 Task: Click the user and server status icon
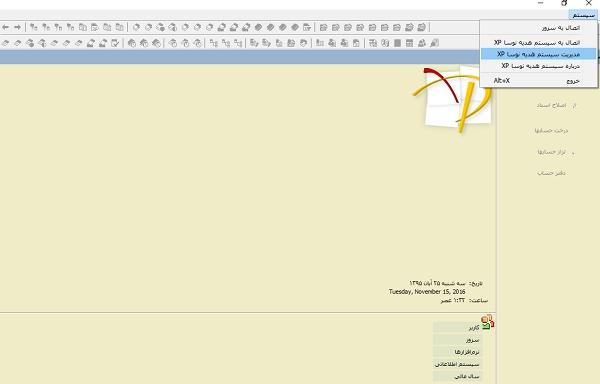[x=488, y=322]
